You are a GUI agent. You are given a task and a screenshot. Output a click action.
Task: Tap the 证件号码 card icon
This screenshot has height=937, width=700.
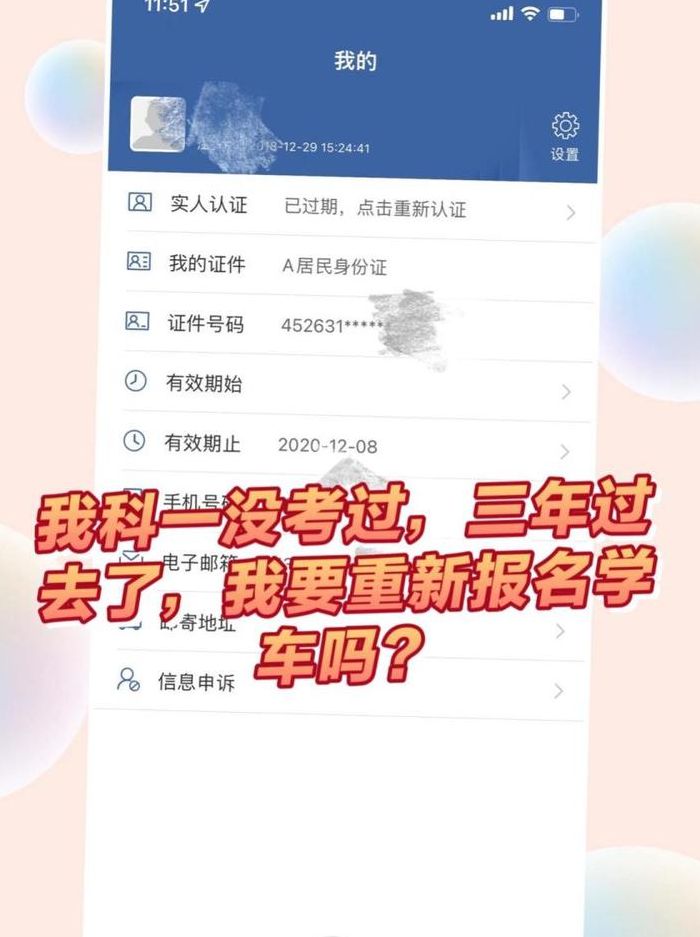tap(137, 321)
